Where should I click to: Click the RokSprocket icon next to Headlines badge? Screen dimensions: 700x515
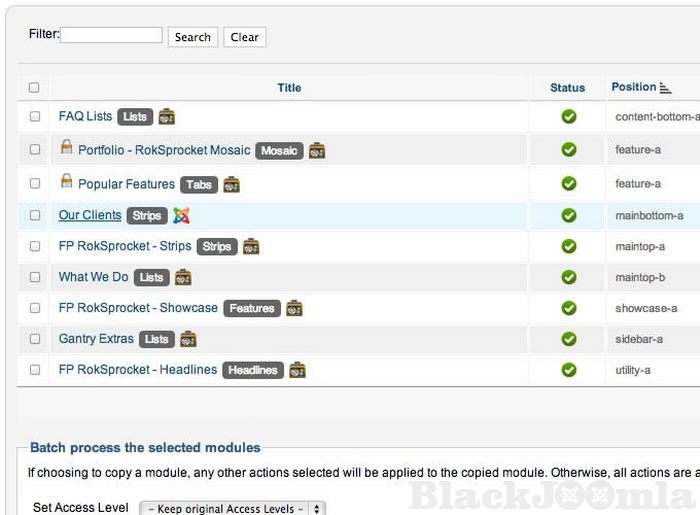[x=297, y=370]
